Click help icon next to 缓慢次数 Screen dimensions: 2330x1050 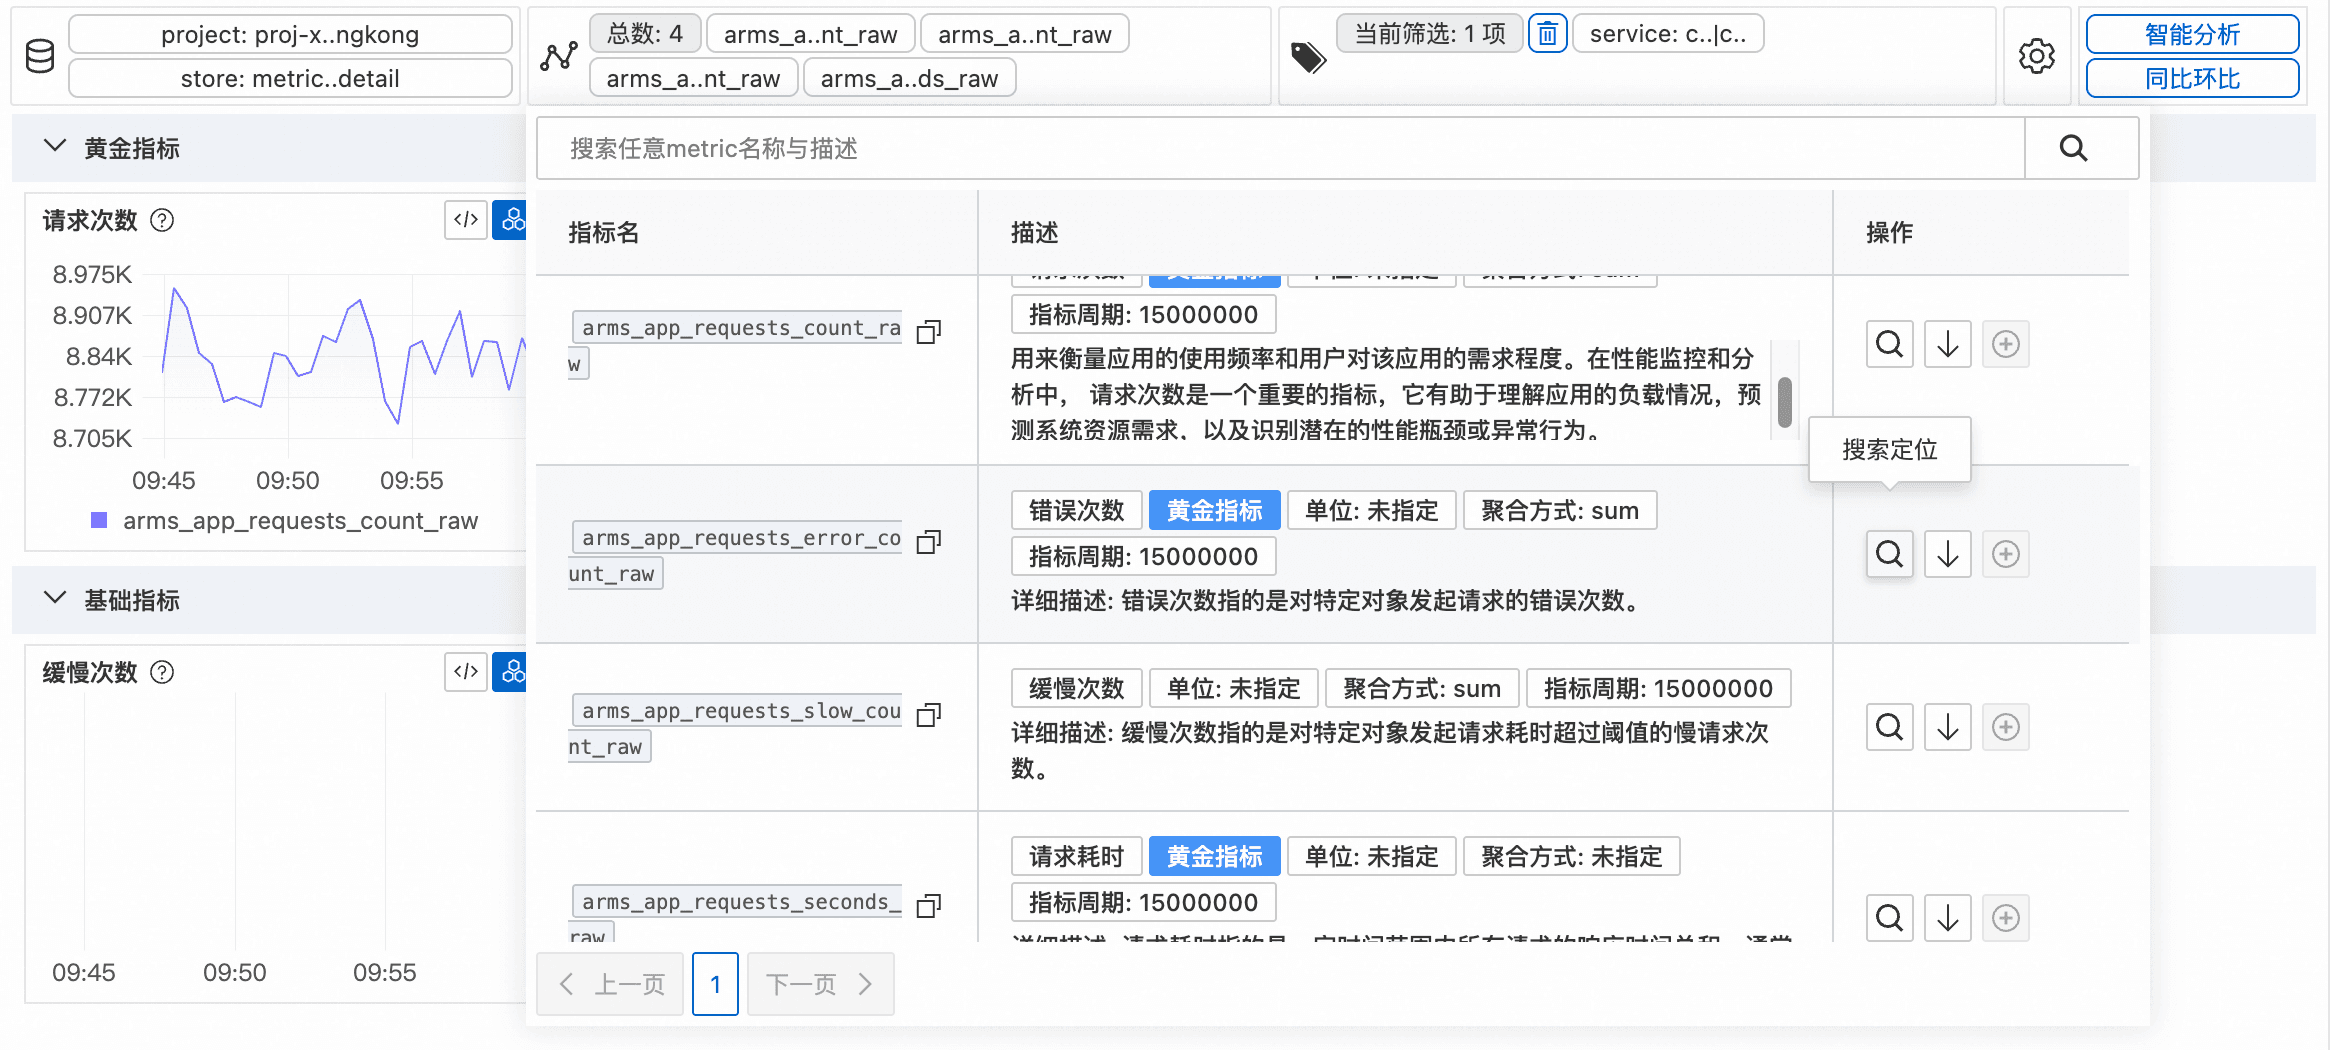(x=162, y=672)
